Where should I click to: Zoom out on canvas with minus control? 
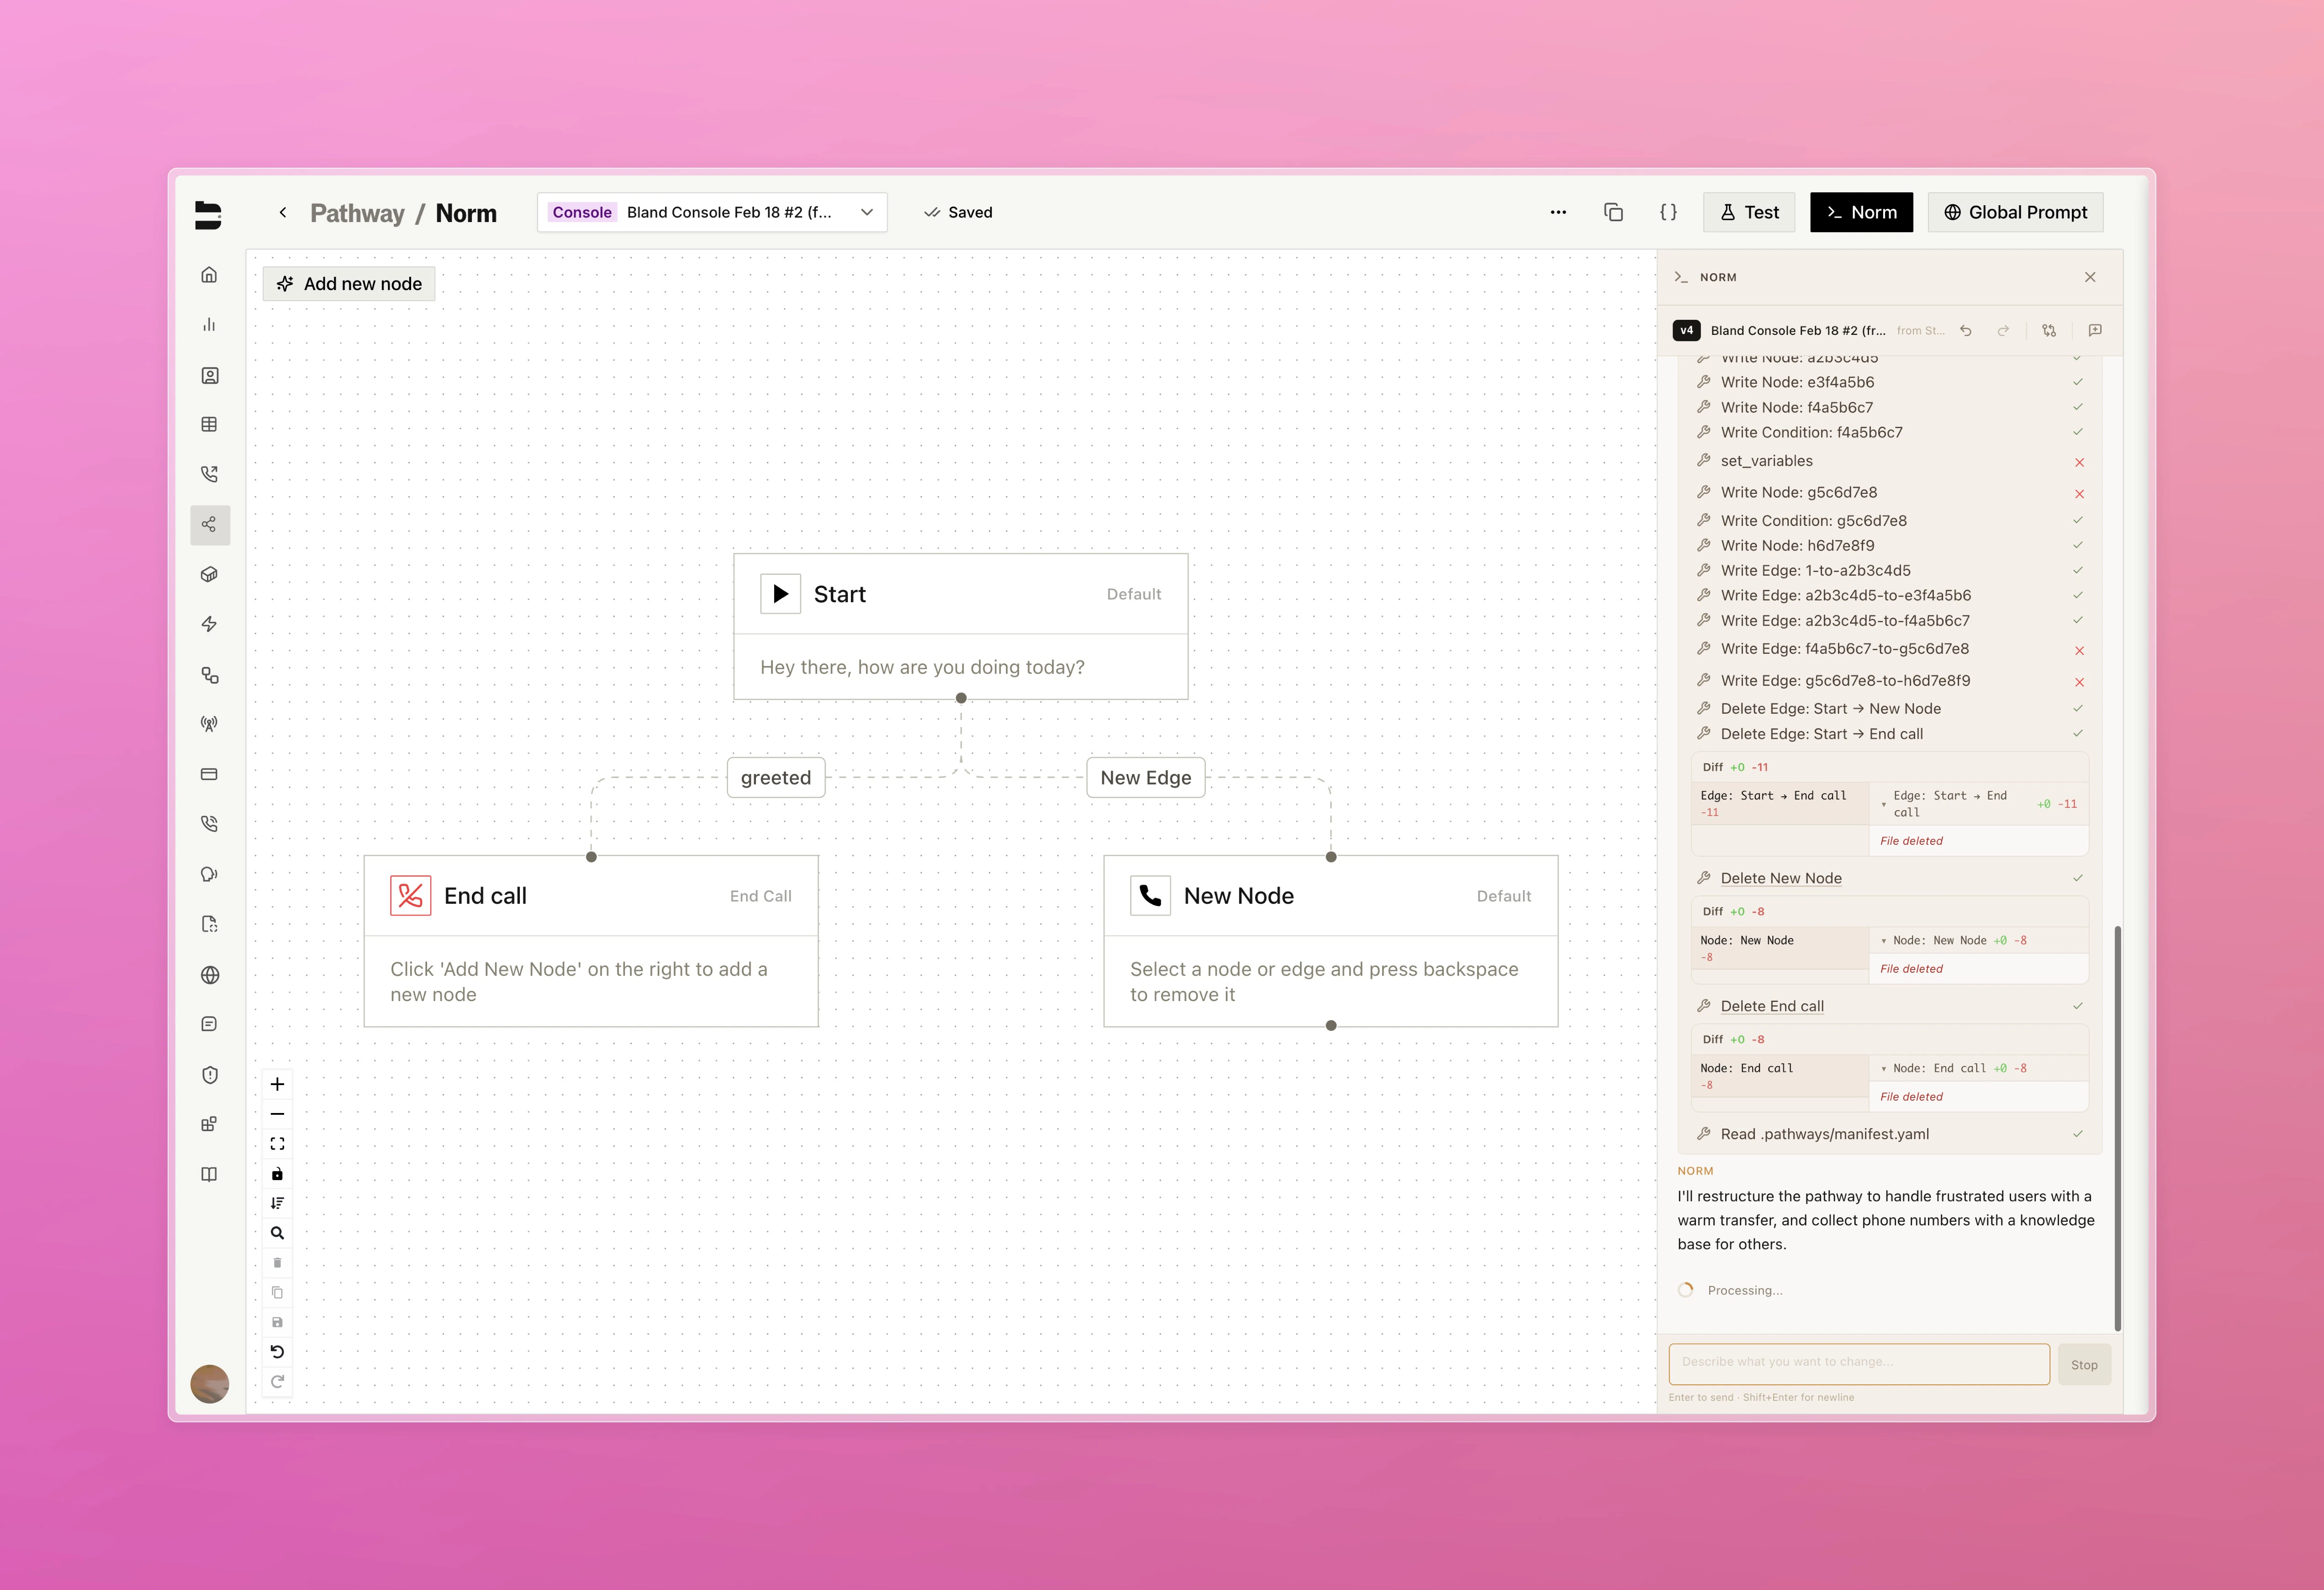click(x=277, y=1114)
